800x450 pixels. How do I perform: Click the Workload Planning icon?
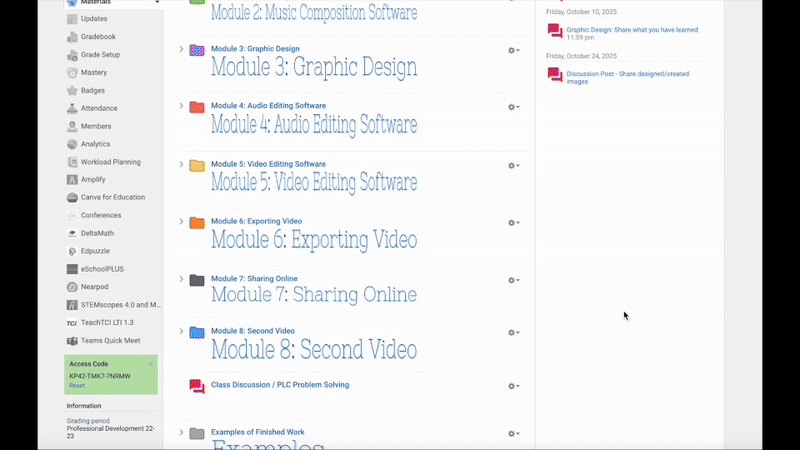72,162
